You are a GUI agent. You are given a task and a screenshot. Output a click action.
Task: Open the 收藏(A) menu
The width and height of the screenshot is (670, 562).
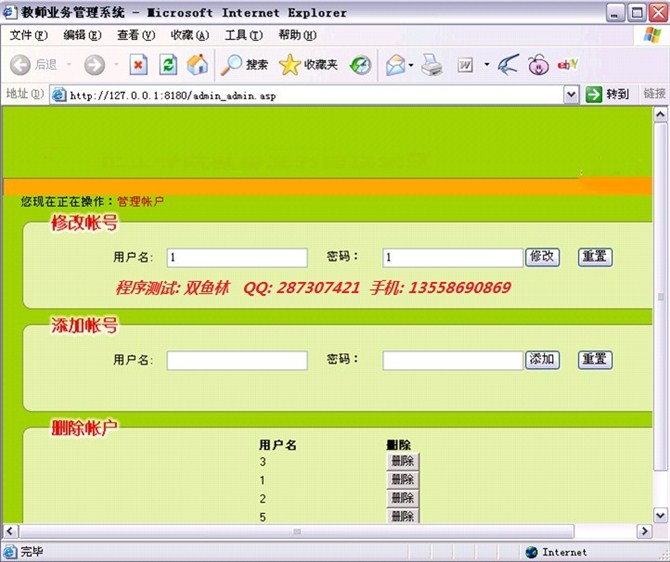pyautogui.click(x=190, y=35)
